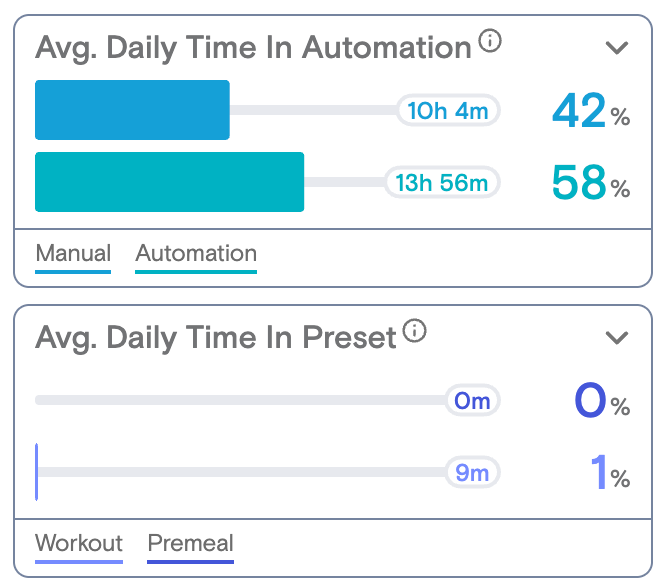Collapse the Avg. Daily Time In Preset card
Viewport: 658px width, 582px height.
pos(616,337)
